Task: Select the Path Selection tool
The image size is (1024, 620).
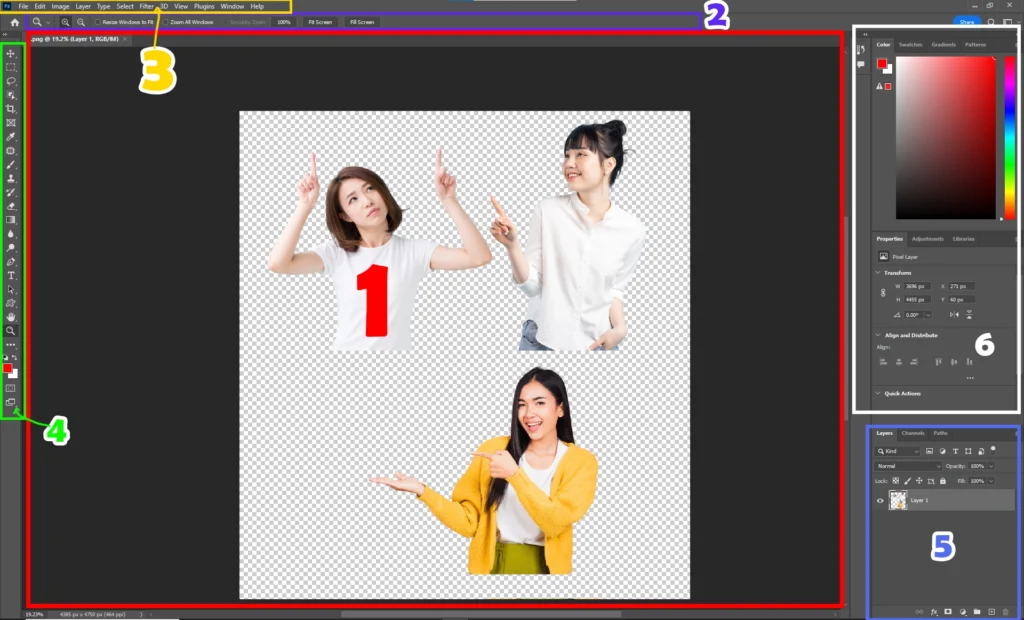Action: 10,289
